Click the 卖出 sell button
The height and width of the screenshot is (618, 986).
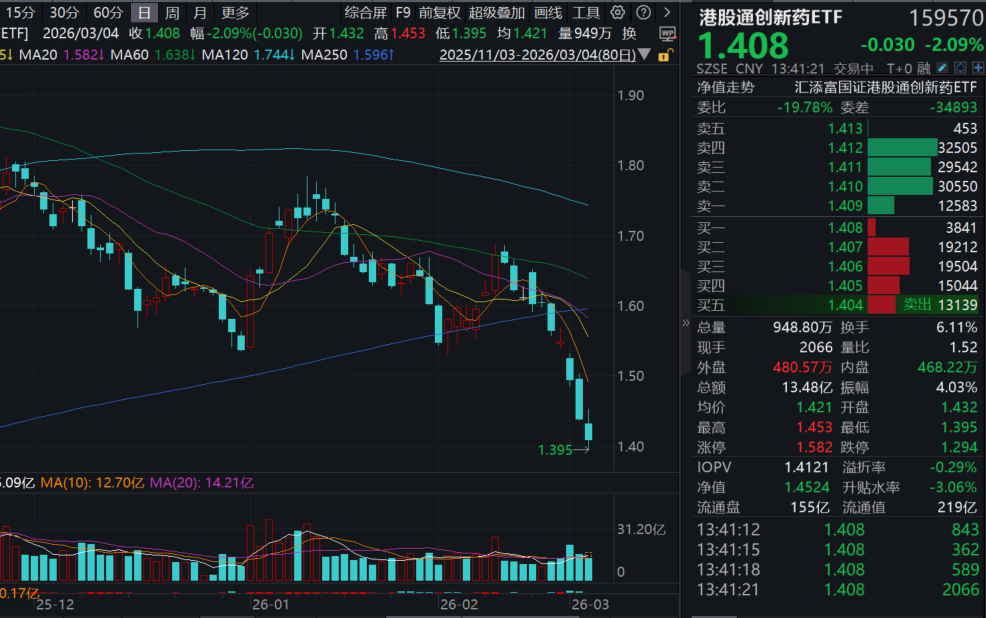click(x=916, y=305)
